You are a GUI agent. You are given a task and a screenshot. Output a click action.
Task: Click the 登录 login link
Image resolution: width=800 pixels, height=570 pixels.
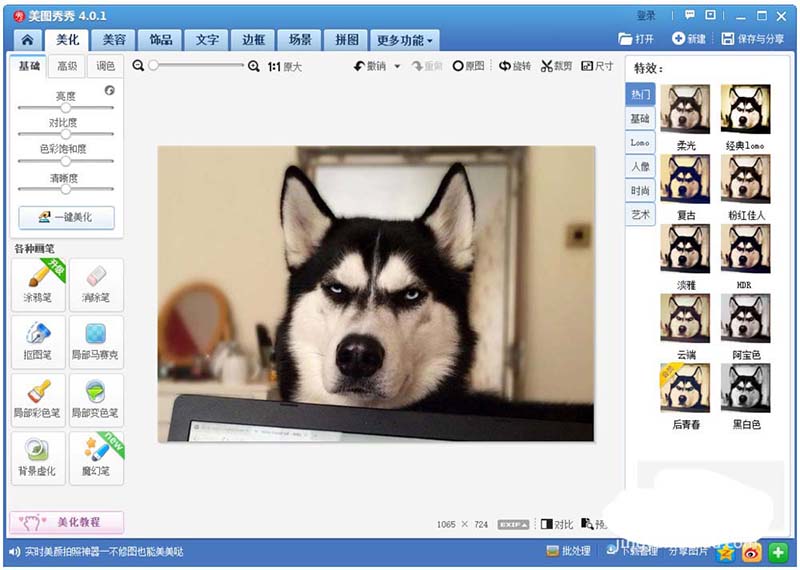646,16
